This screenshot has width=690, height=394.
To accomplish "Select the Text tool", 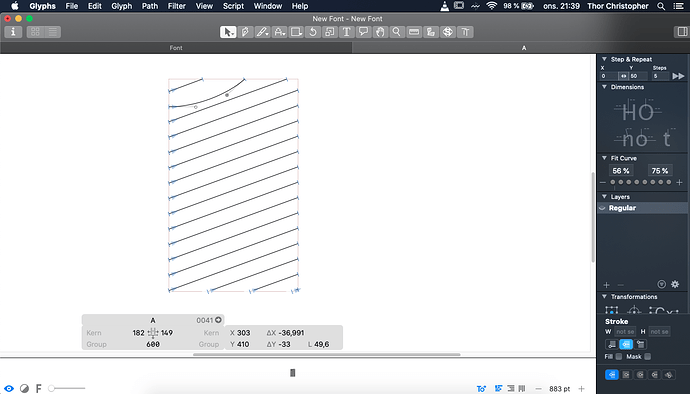I will coord(346,32).
